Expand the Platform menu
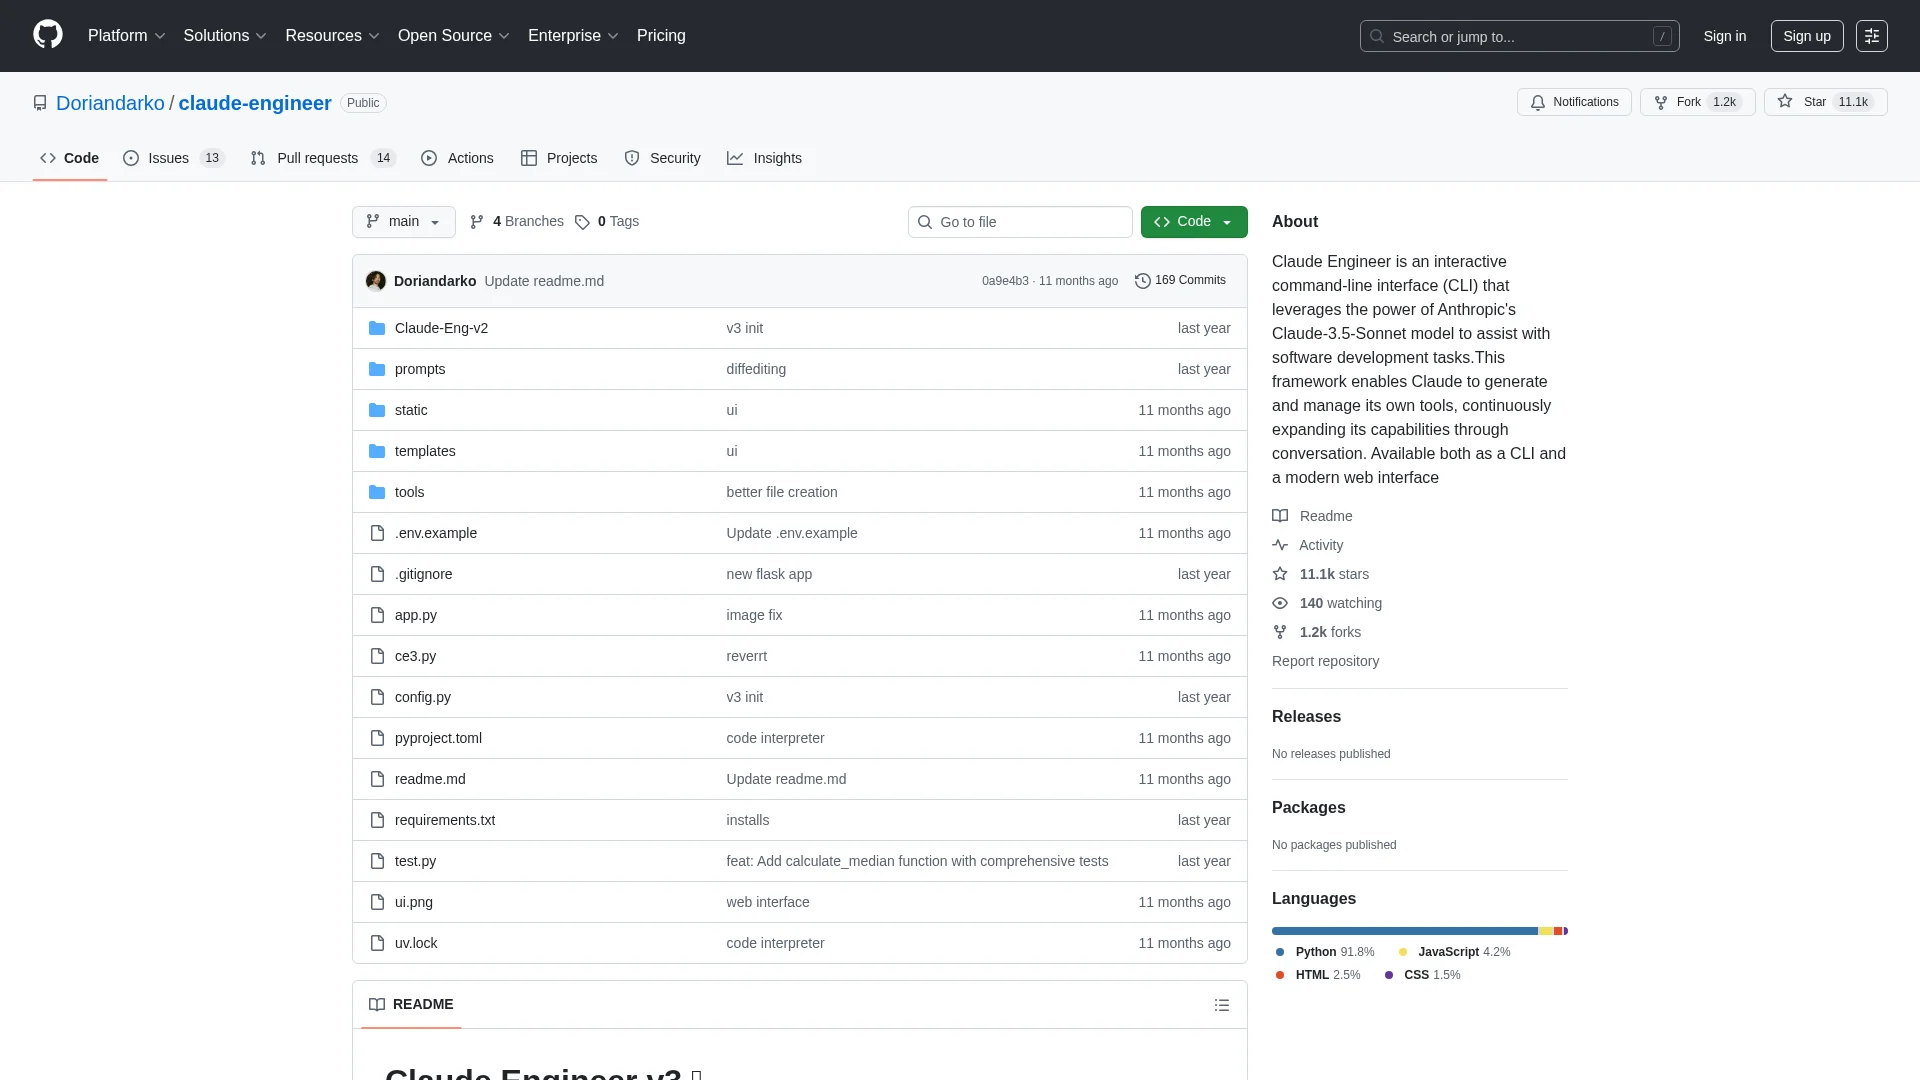Image resolution: width=1920 pixels, height=1080 pixels. pos(126,36)
